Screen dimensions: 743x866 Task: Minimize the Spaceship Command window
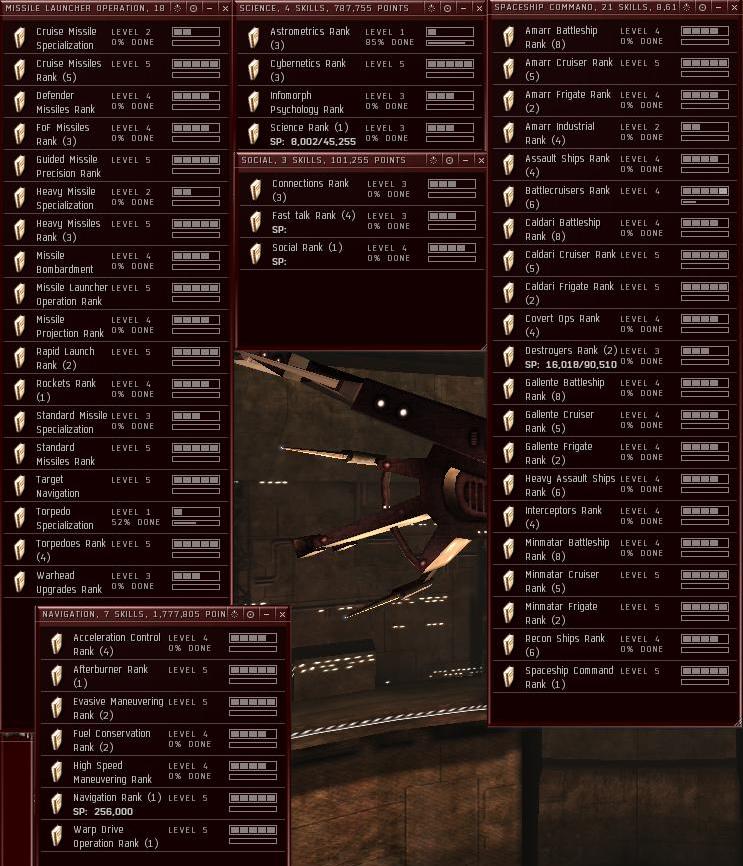[718, 7]
